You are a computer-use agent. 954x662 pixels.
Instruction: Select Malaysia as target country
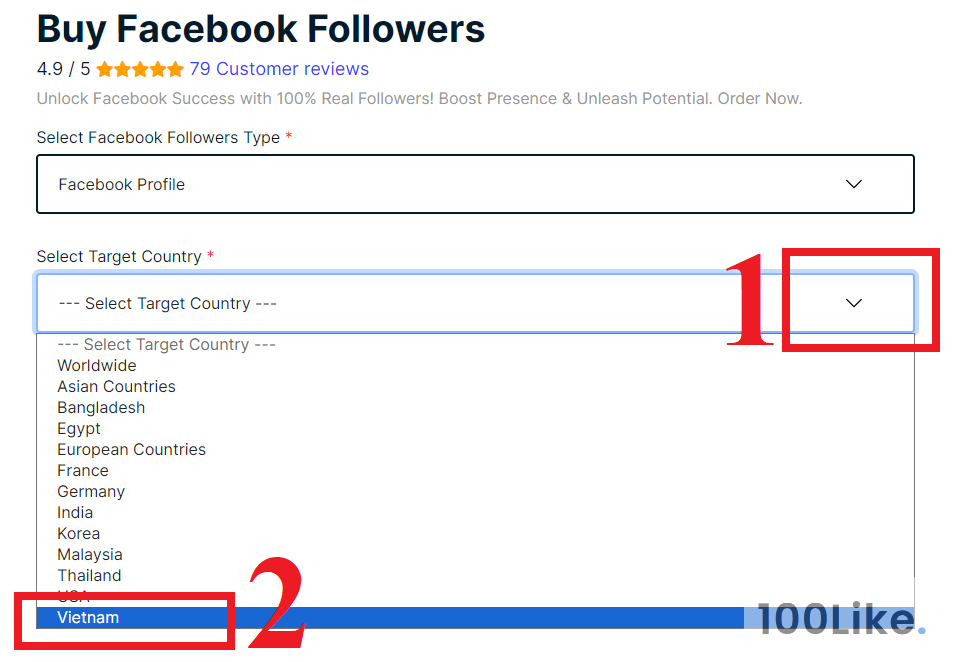click(90, 555)
